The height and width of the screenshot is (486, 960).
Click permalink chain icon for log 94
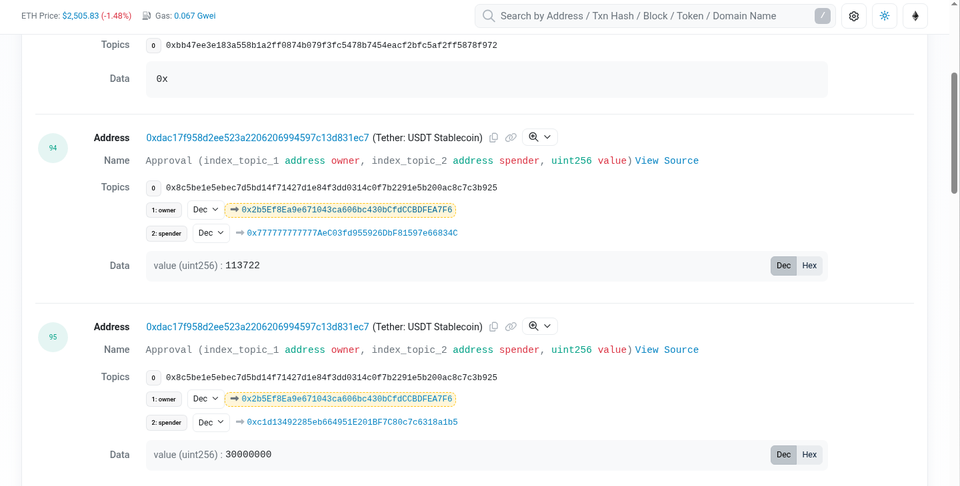pyautogui.click(x=511, y=138)
